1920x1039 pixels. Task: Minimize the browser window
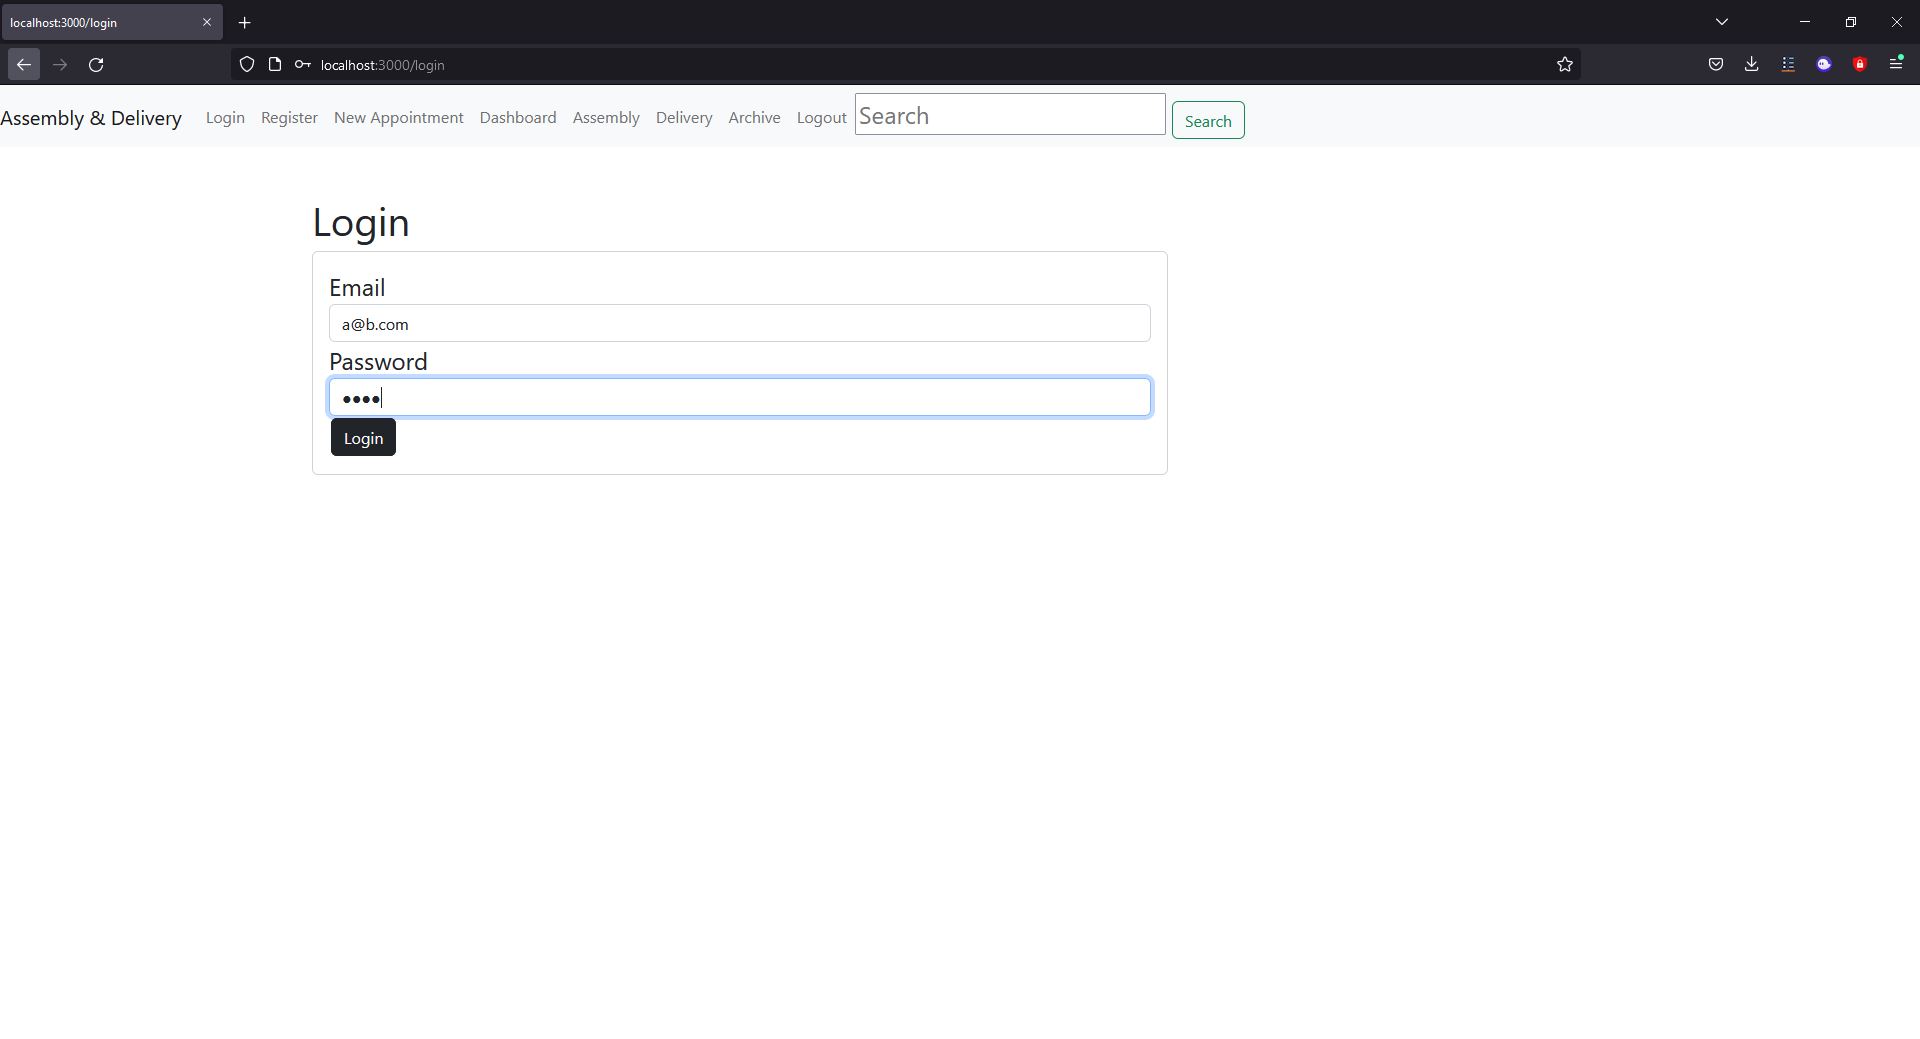tap(1805, 22)
